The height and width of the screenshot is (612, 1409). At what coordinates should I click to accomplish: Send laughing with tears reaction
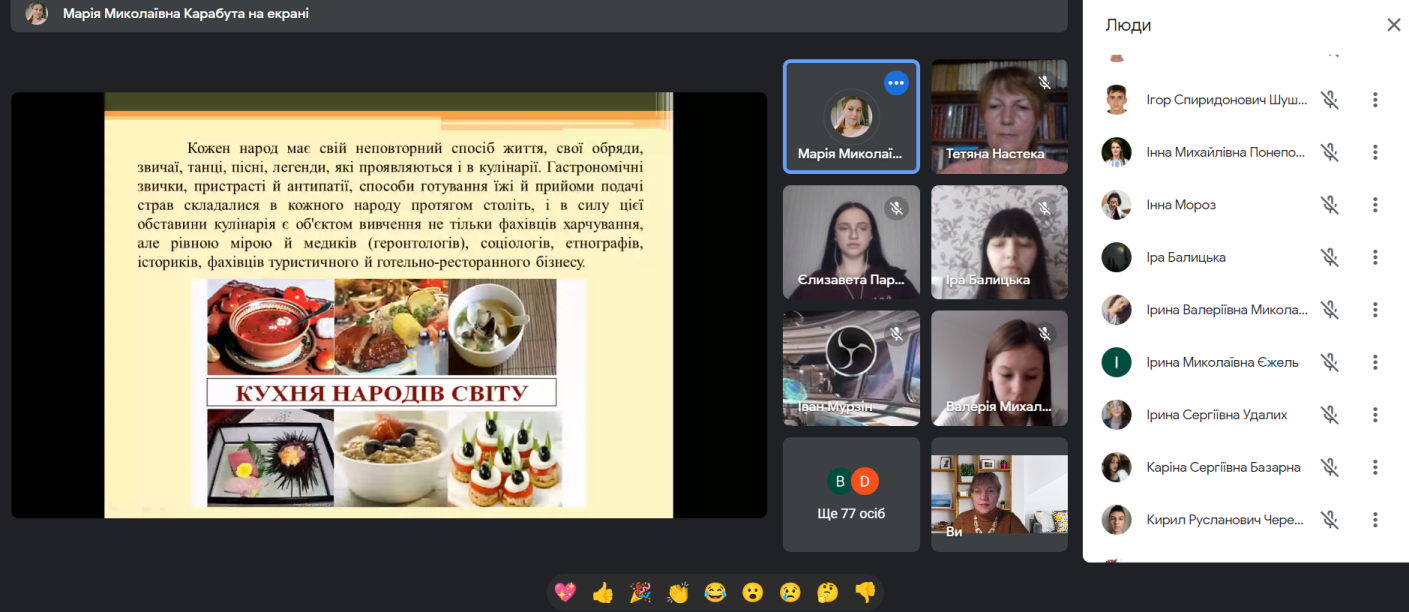[x=715, y=592]
